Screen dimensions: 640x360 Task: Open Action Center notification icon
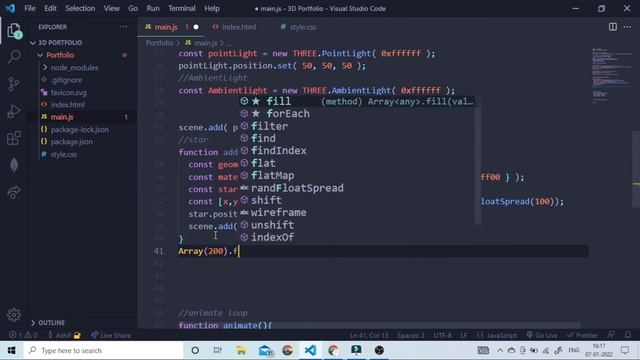point(625,350)
